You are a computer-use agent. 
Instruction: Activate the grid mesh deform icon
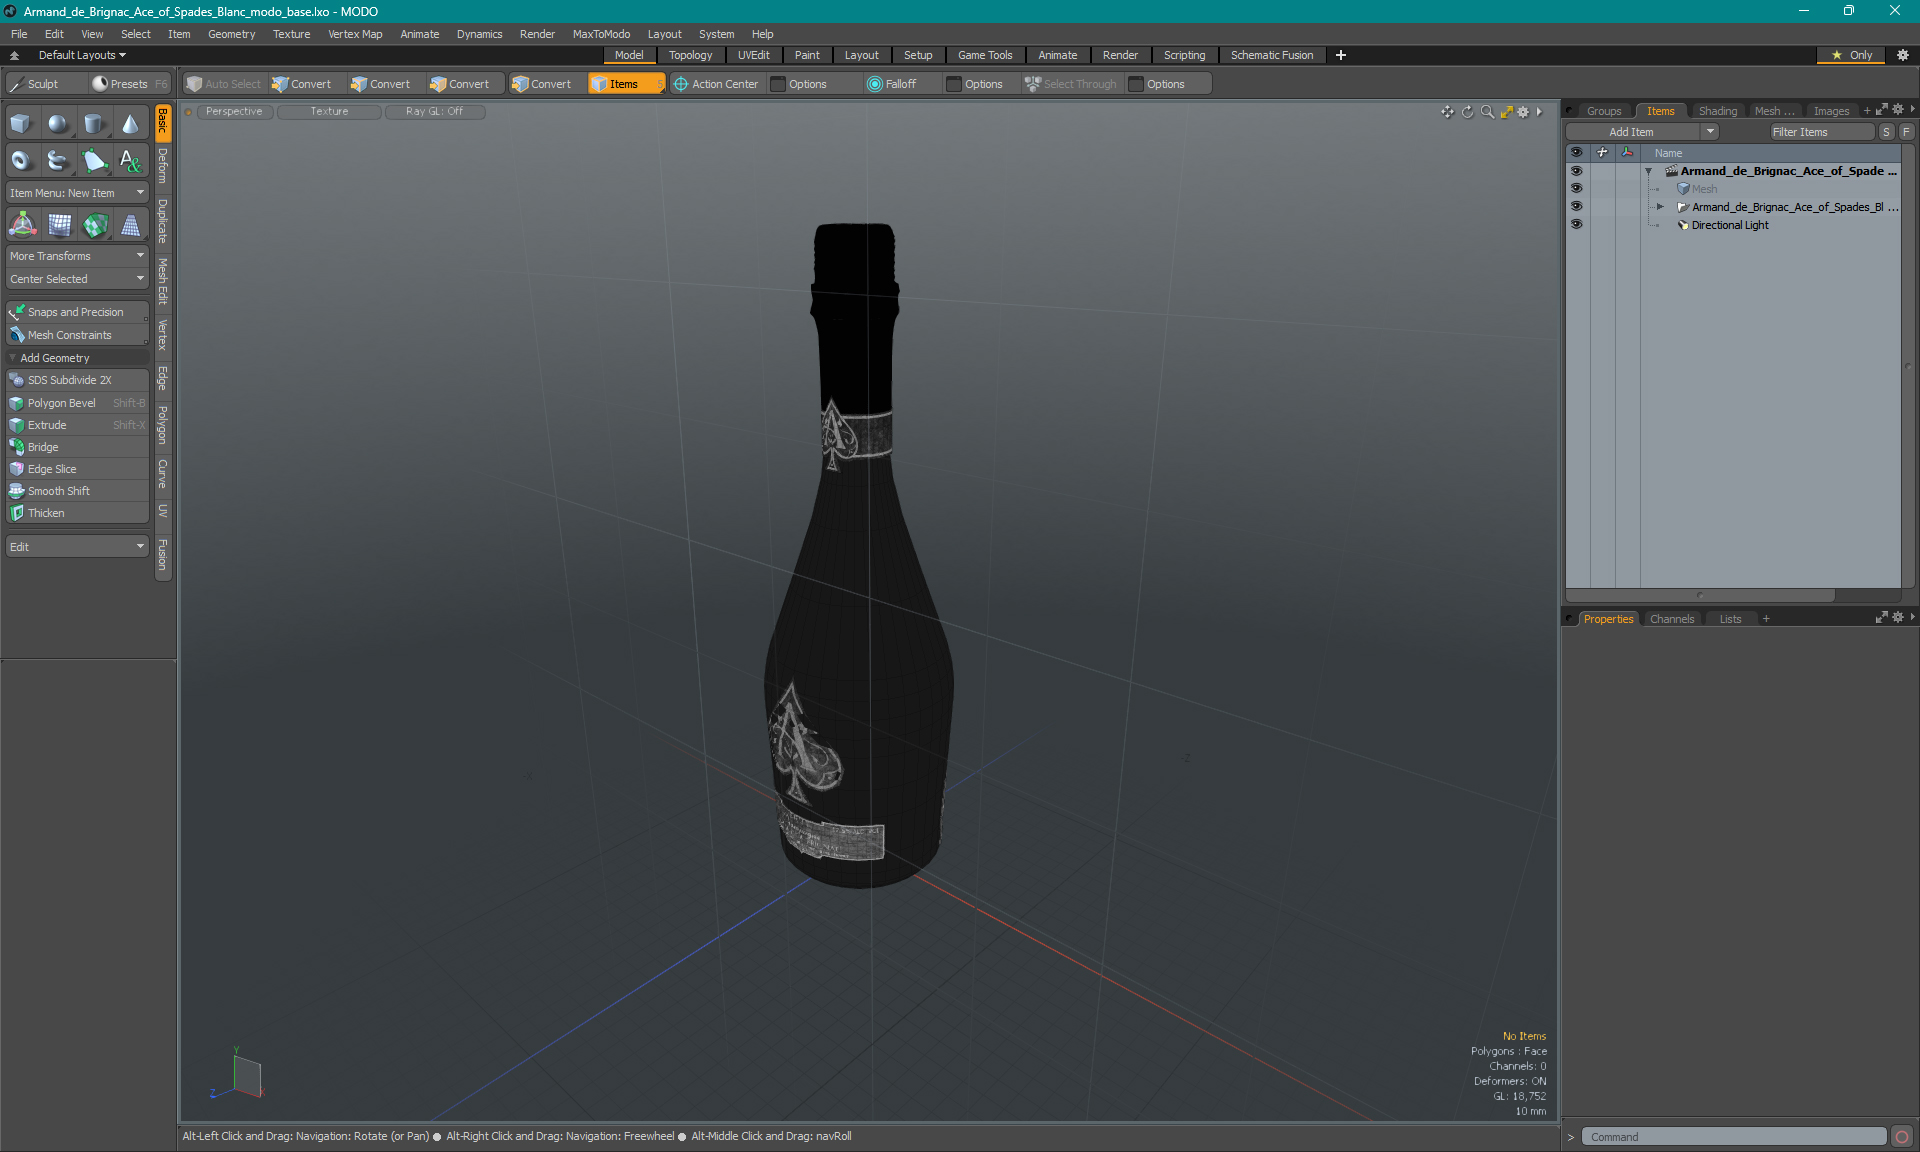pos(59,225)
